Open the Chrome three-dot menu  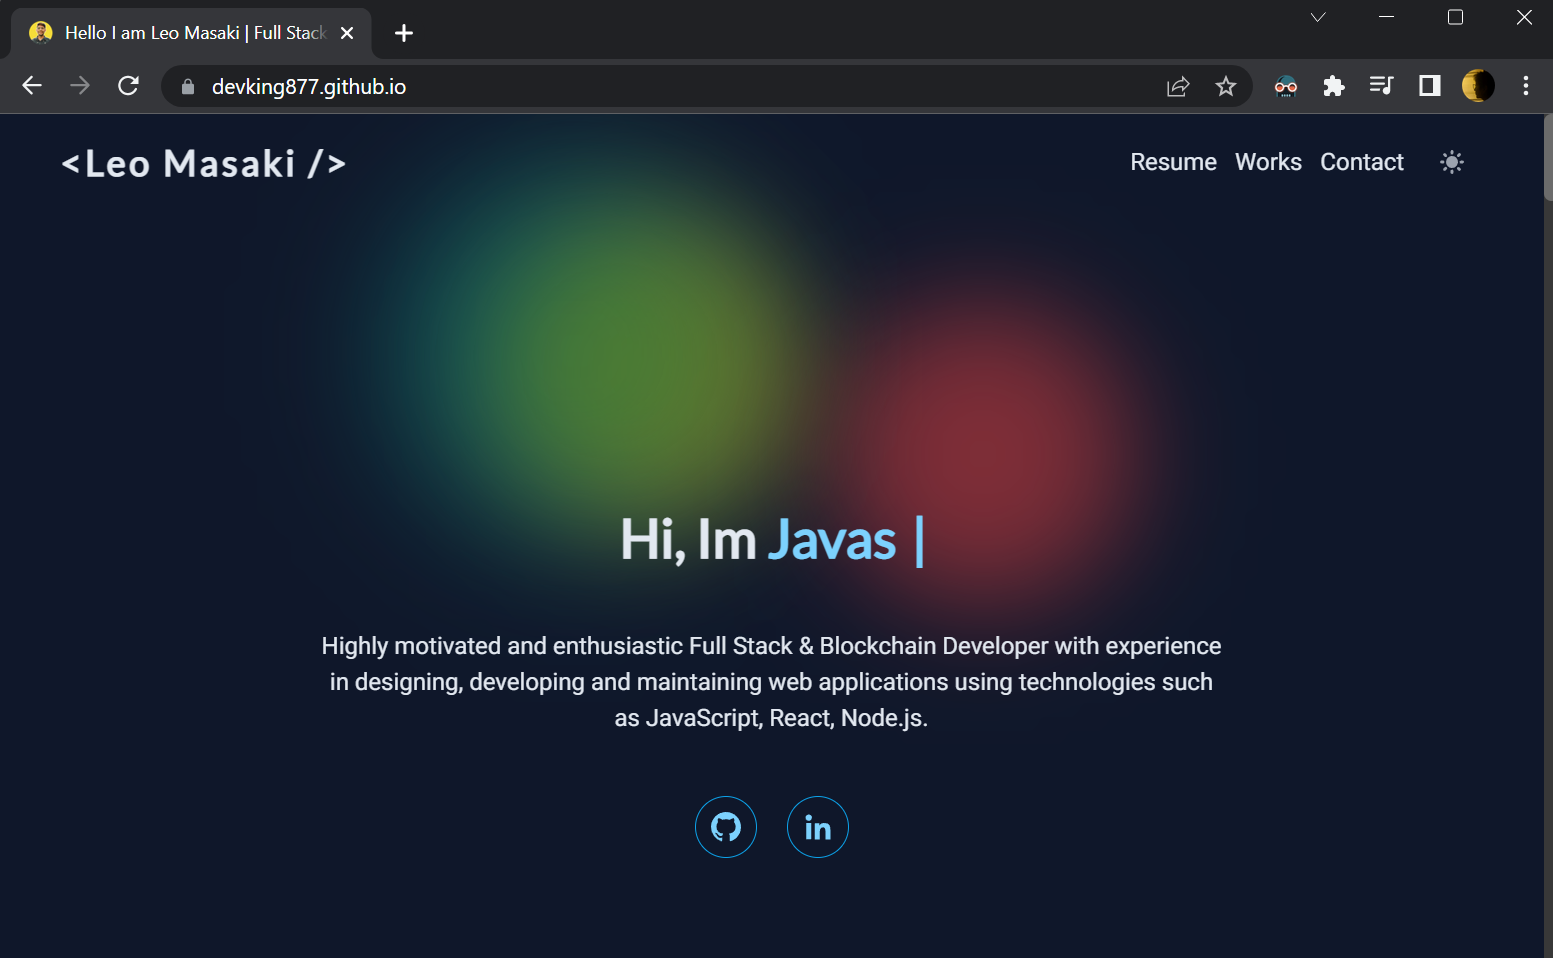1525,86
